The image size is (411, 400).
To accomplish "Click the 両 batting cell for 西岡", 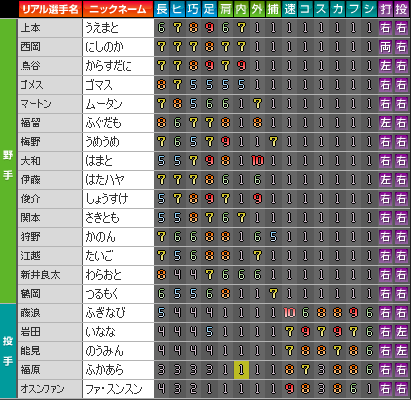I will (x=386, y=47).
